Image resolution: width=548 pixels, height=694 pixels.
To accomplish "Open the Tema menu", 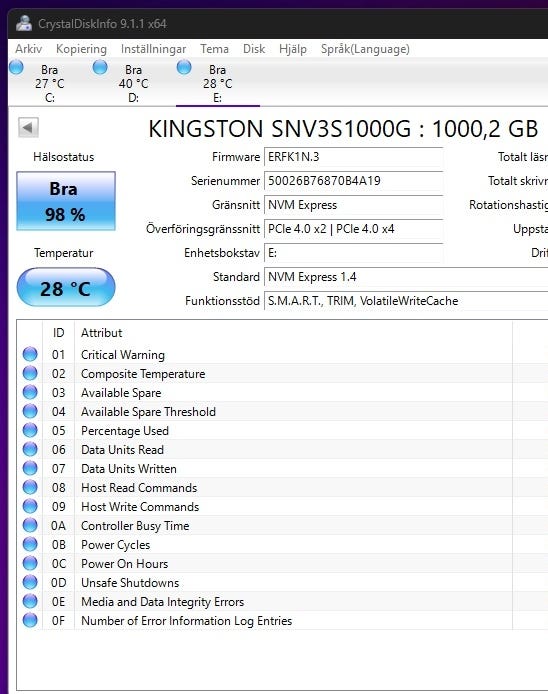I will tap(214, 49).
